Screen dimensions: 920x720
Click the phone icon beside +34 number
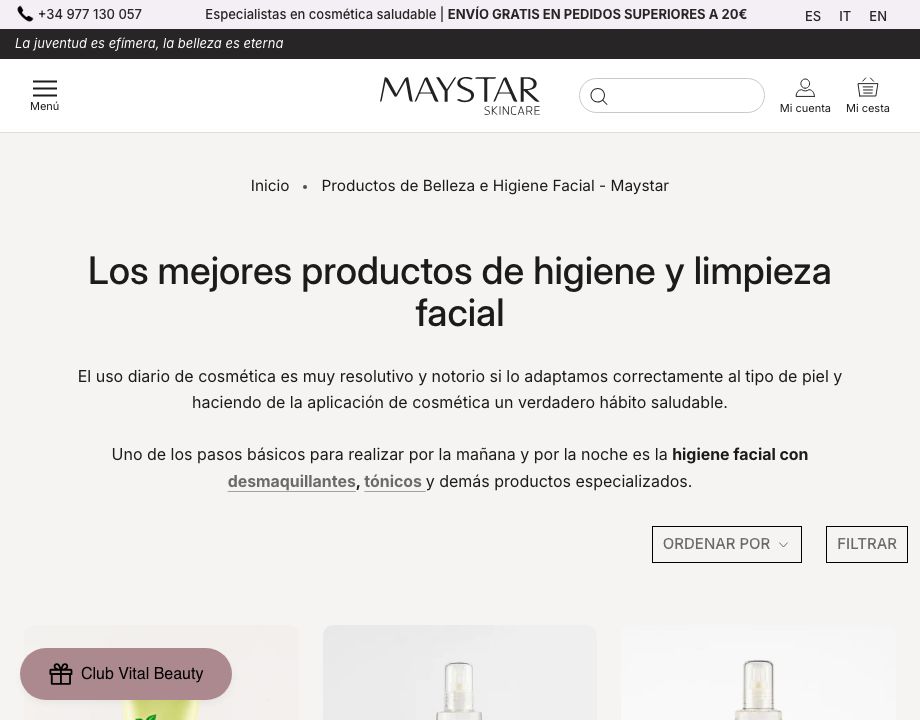click(x=25, y=13)
